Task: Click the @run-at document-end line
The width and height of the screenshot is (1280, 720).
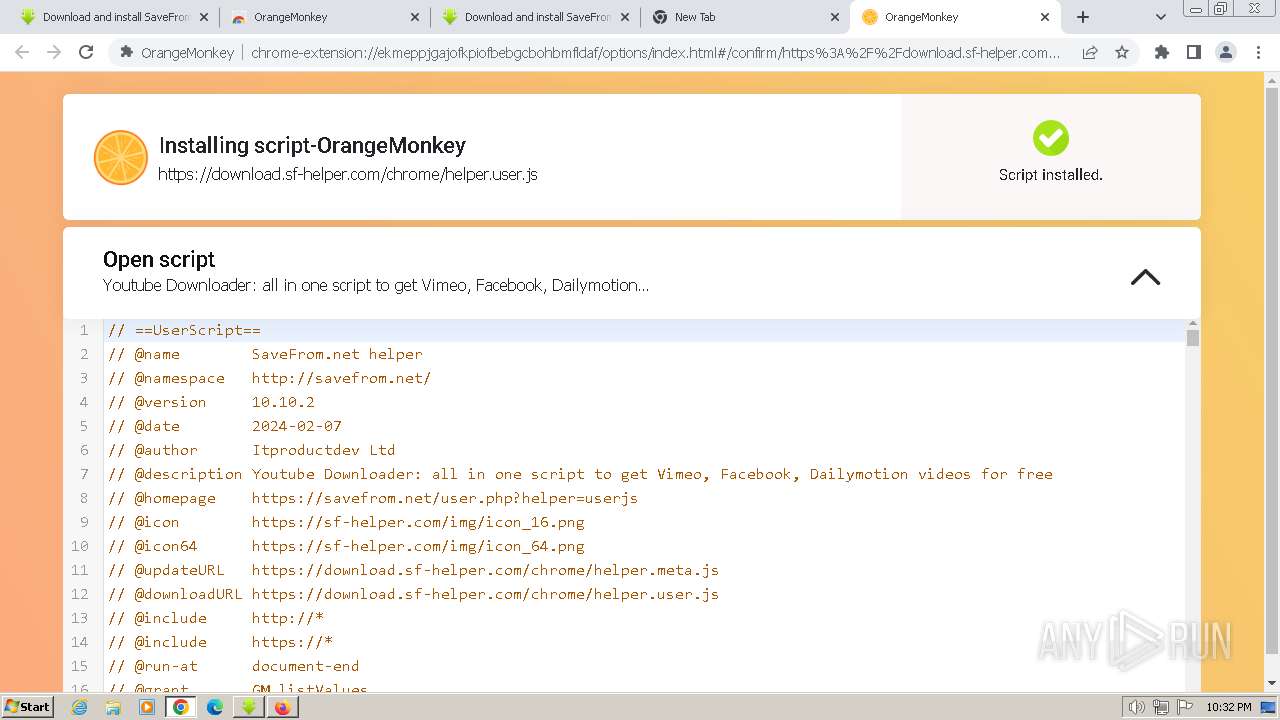Action: tap(233, 666)
